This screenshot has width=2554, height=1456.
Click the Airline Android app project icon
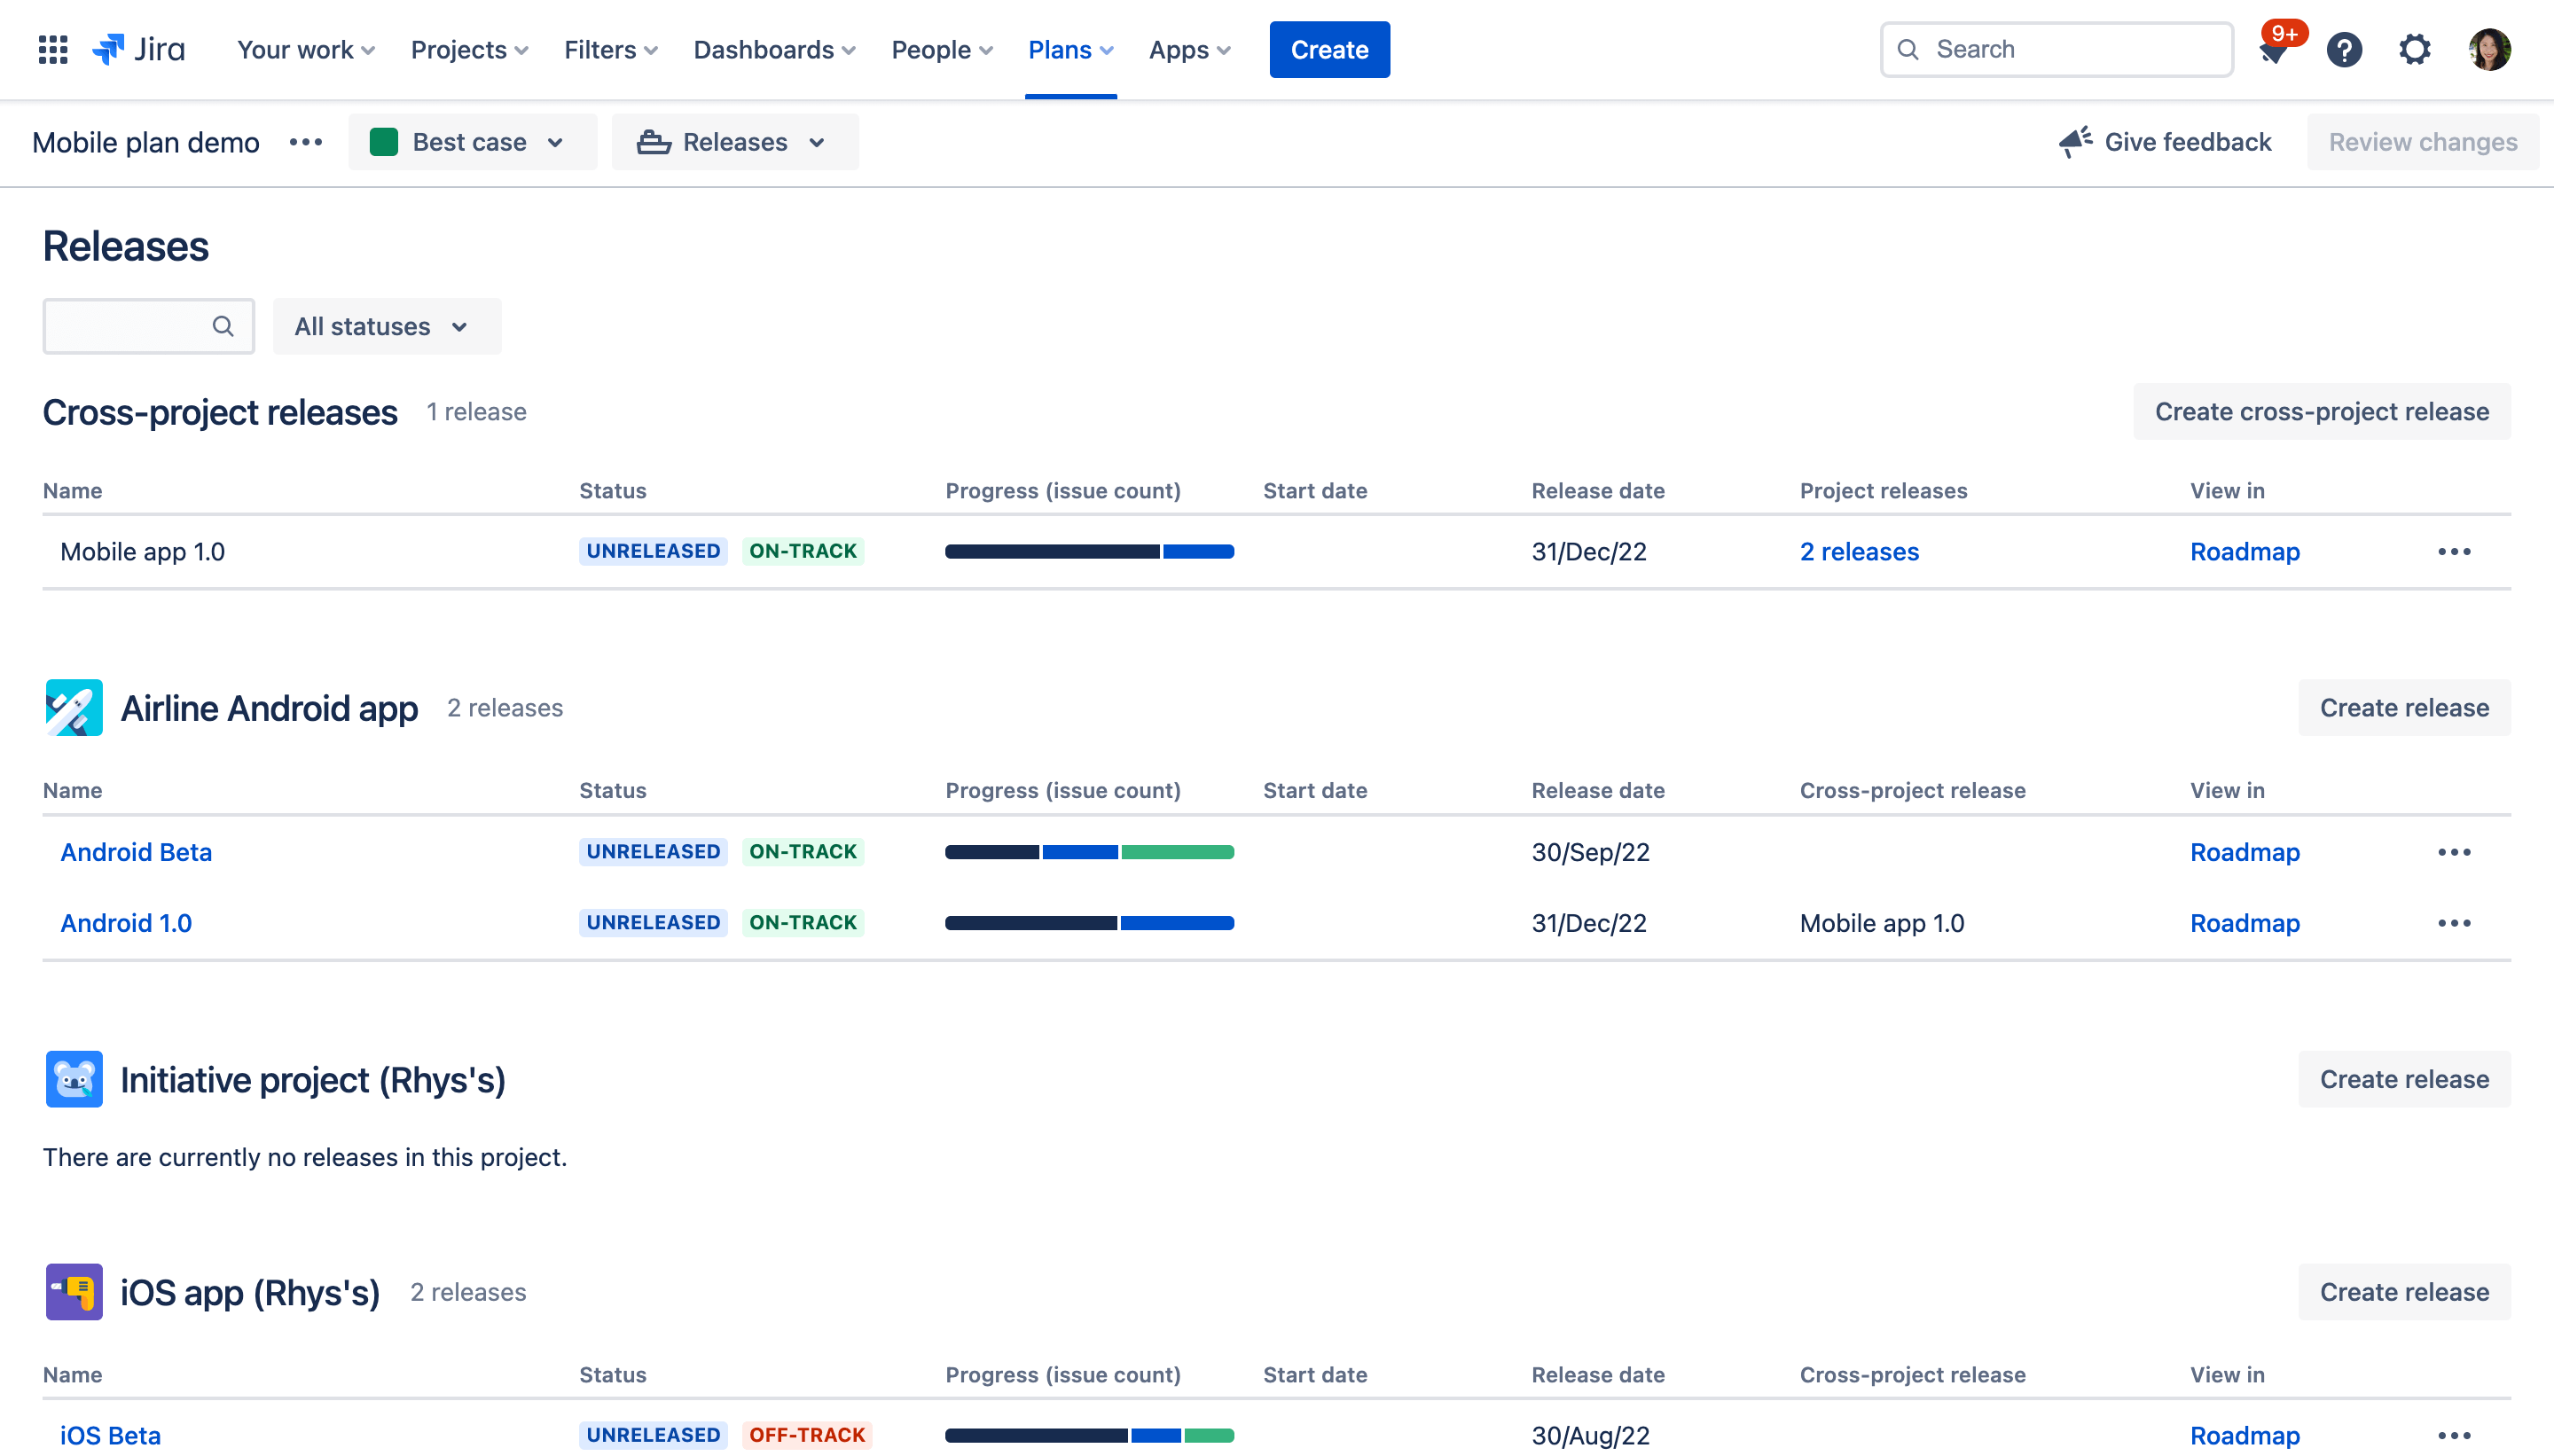74,707
